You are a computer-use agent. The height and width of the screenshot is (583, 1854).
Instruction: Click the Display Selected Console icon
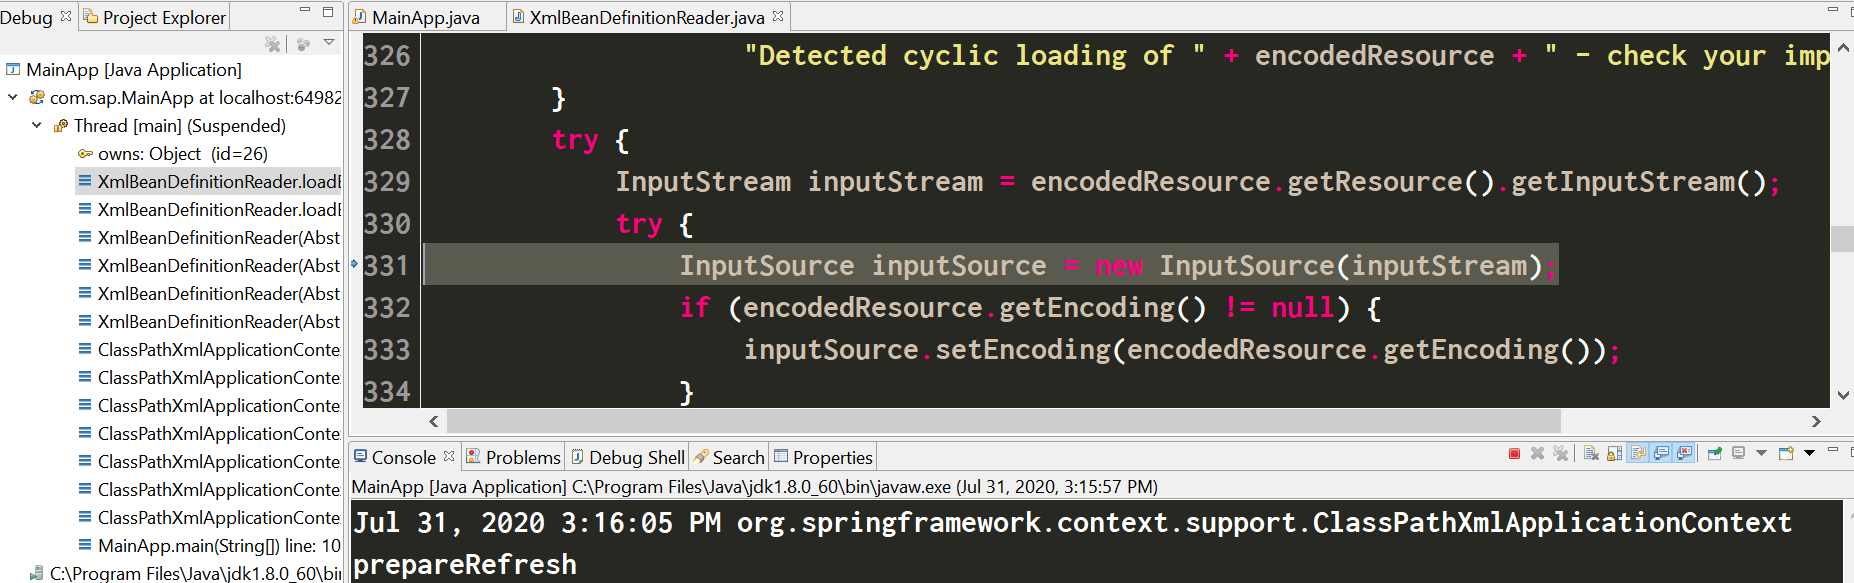click(x=1738, y=454)
